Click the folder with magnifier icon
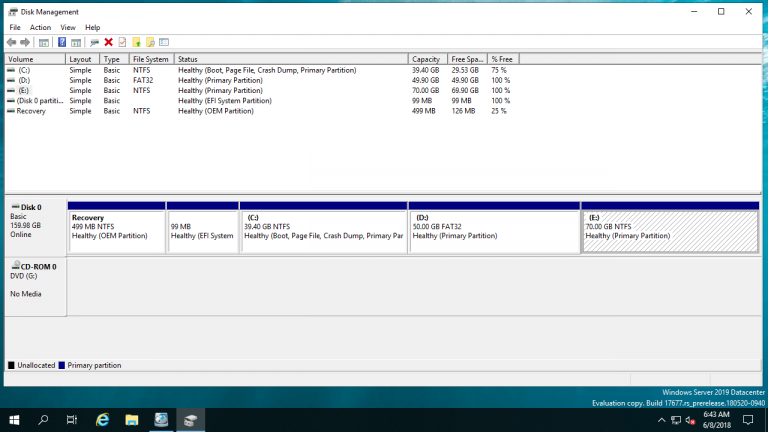Viewport: 768px width, 432px height. tap(150, 42)
